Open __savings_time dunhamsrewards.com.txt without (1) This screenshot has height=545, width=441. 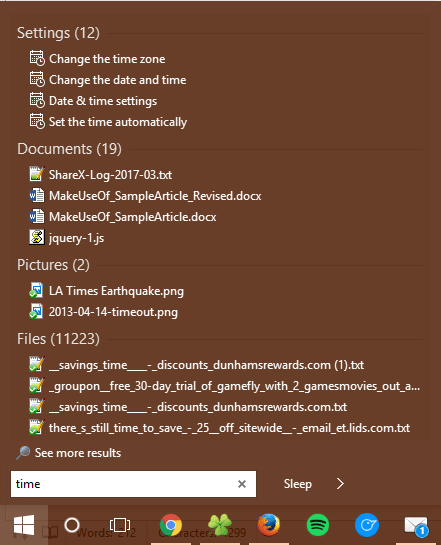pos(198,407)
